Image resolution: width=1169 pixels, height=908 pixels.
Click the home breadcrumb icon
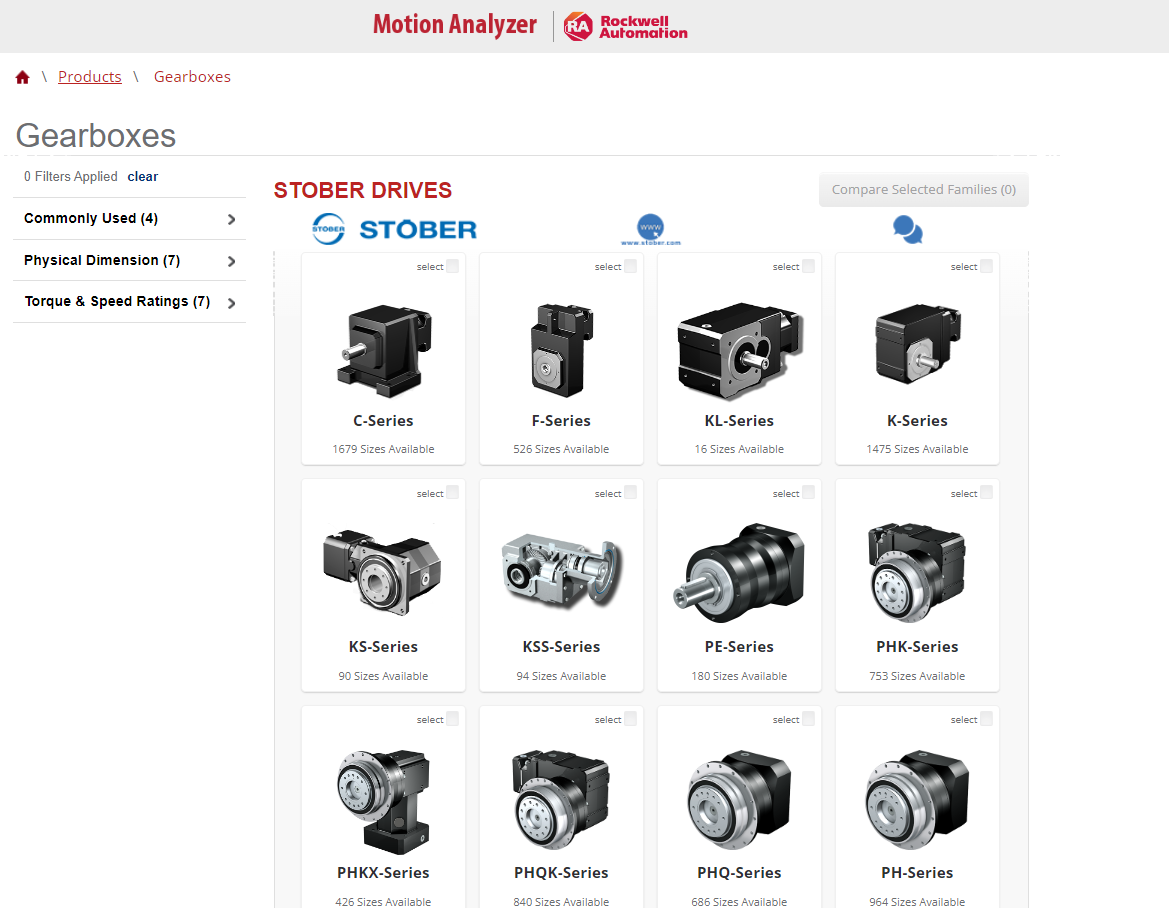[x=22, y=76]
